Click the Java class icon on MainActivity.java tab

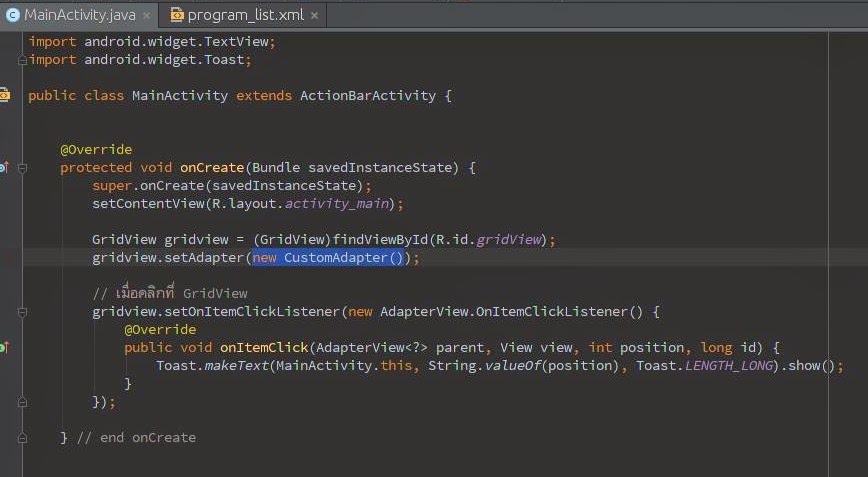click(12, 15)
